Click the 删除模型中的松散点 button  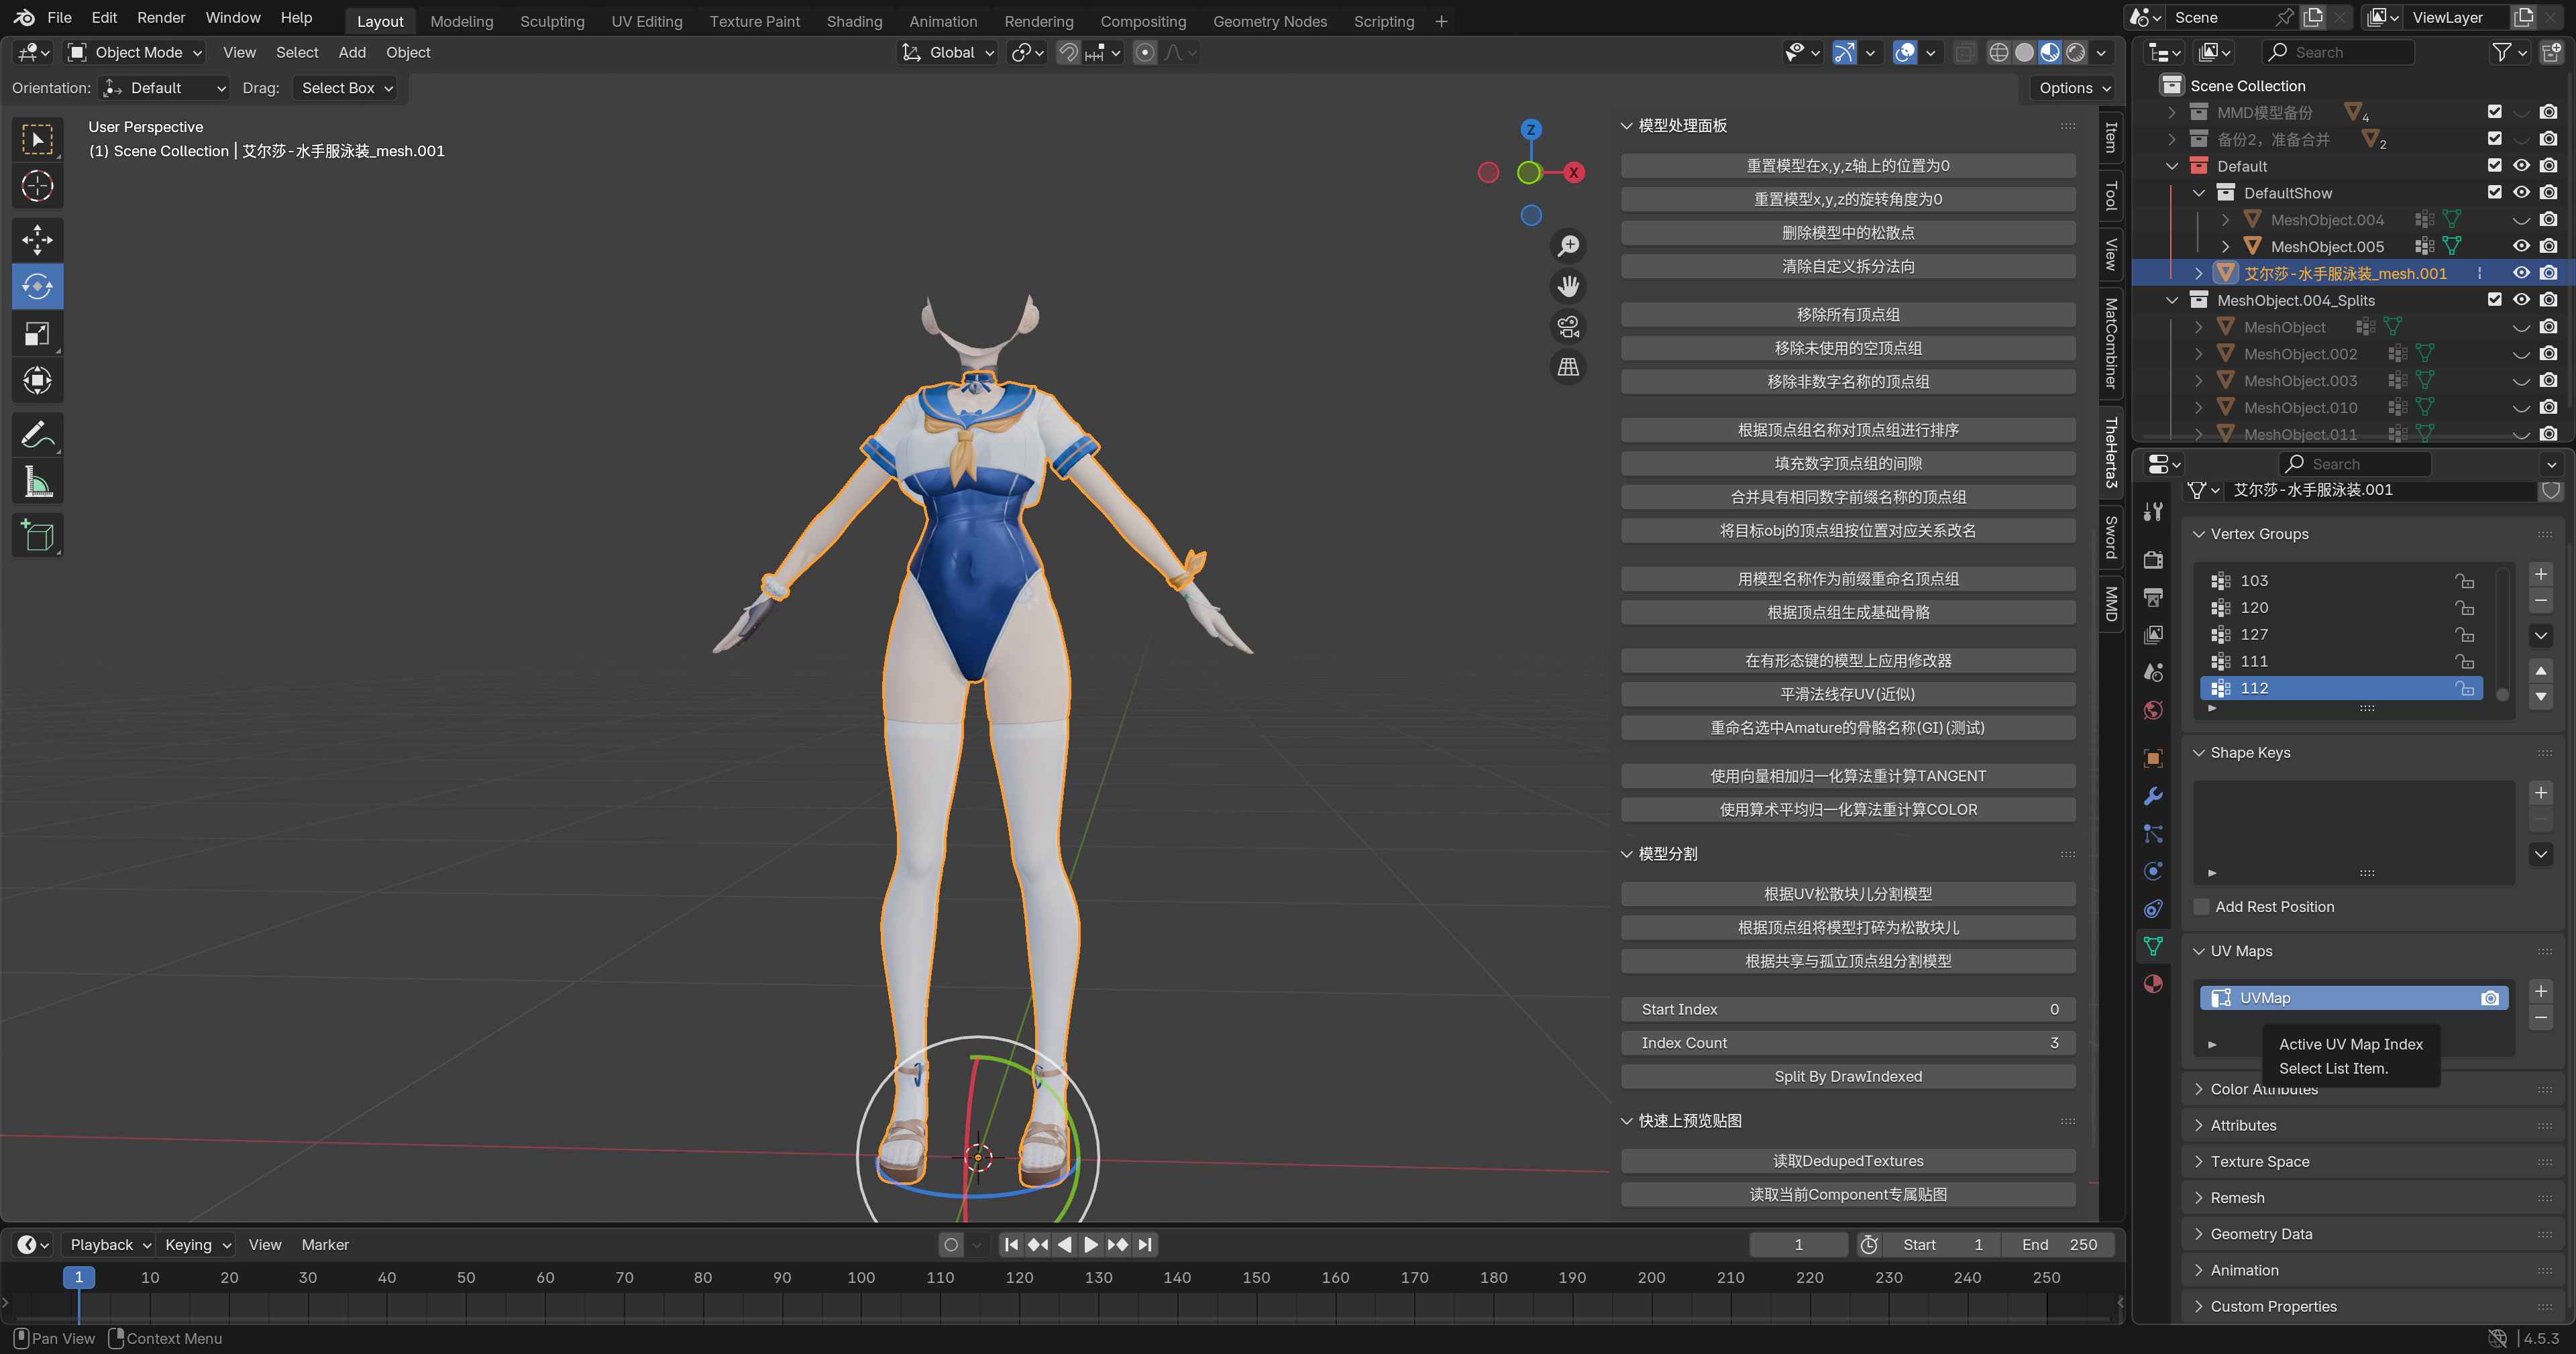[x=1847, y=232]
